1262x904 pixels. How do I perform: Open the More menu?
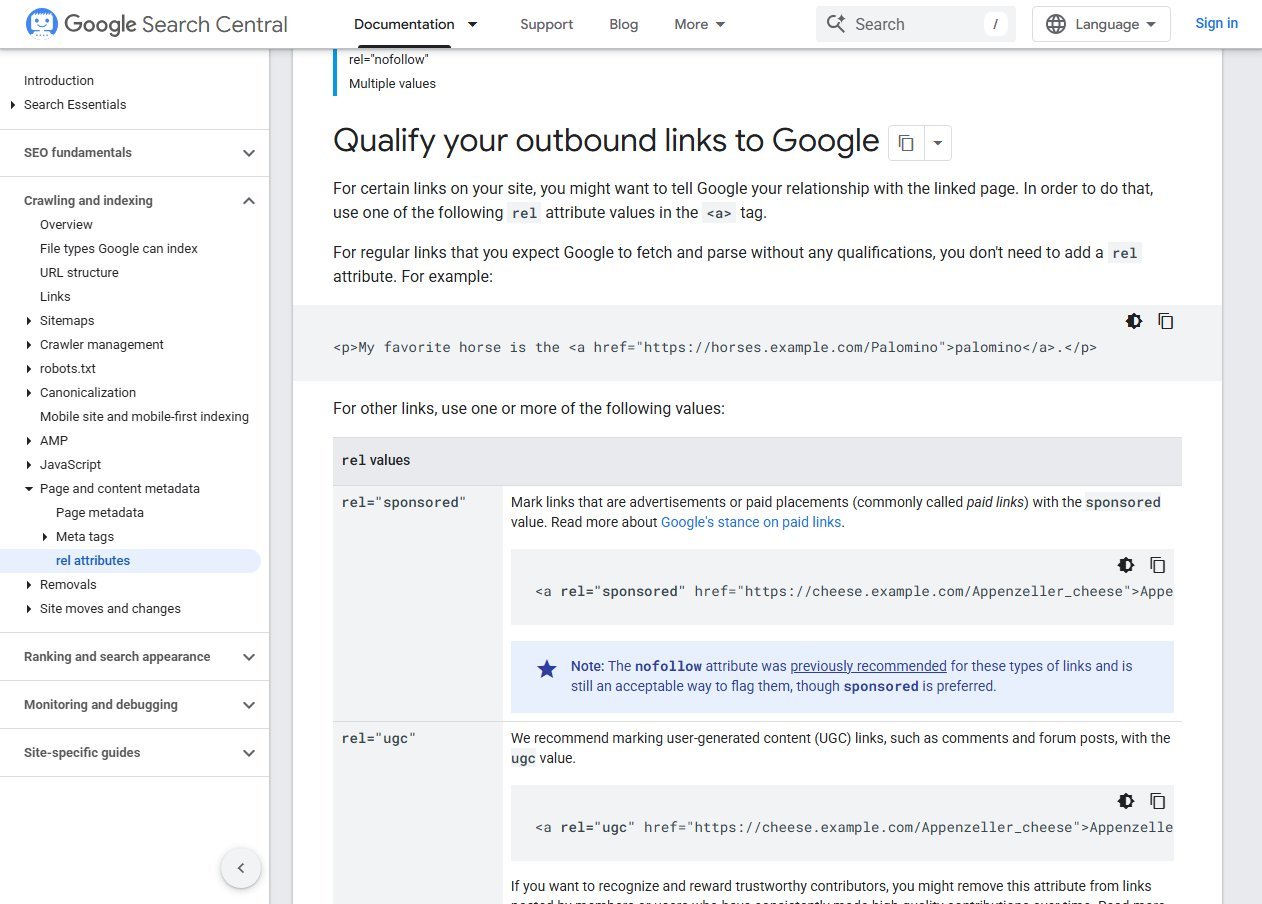700,24
